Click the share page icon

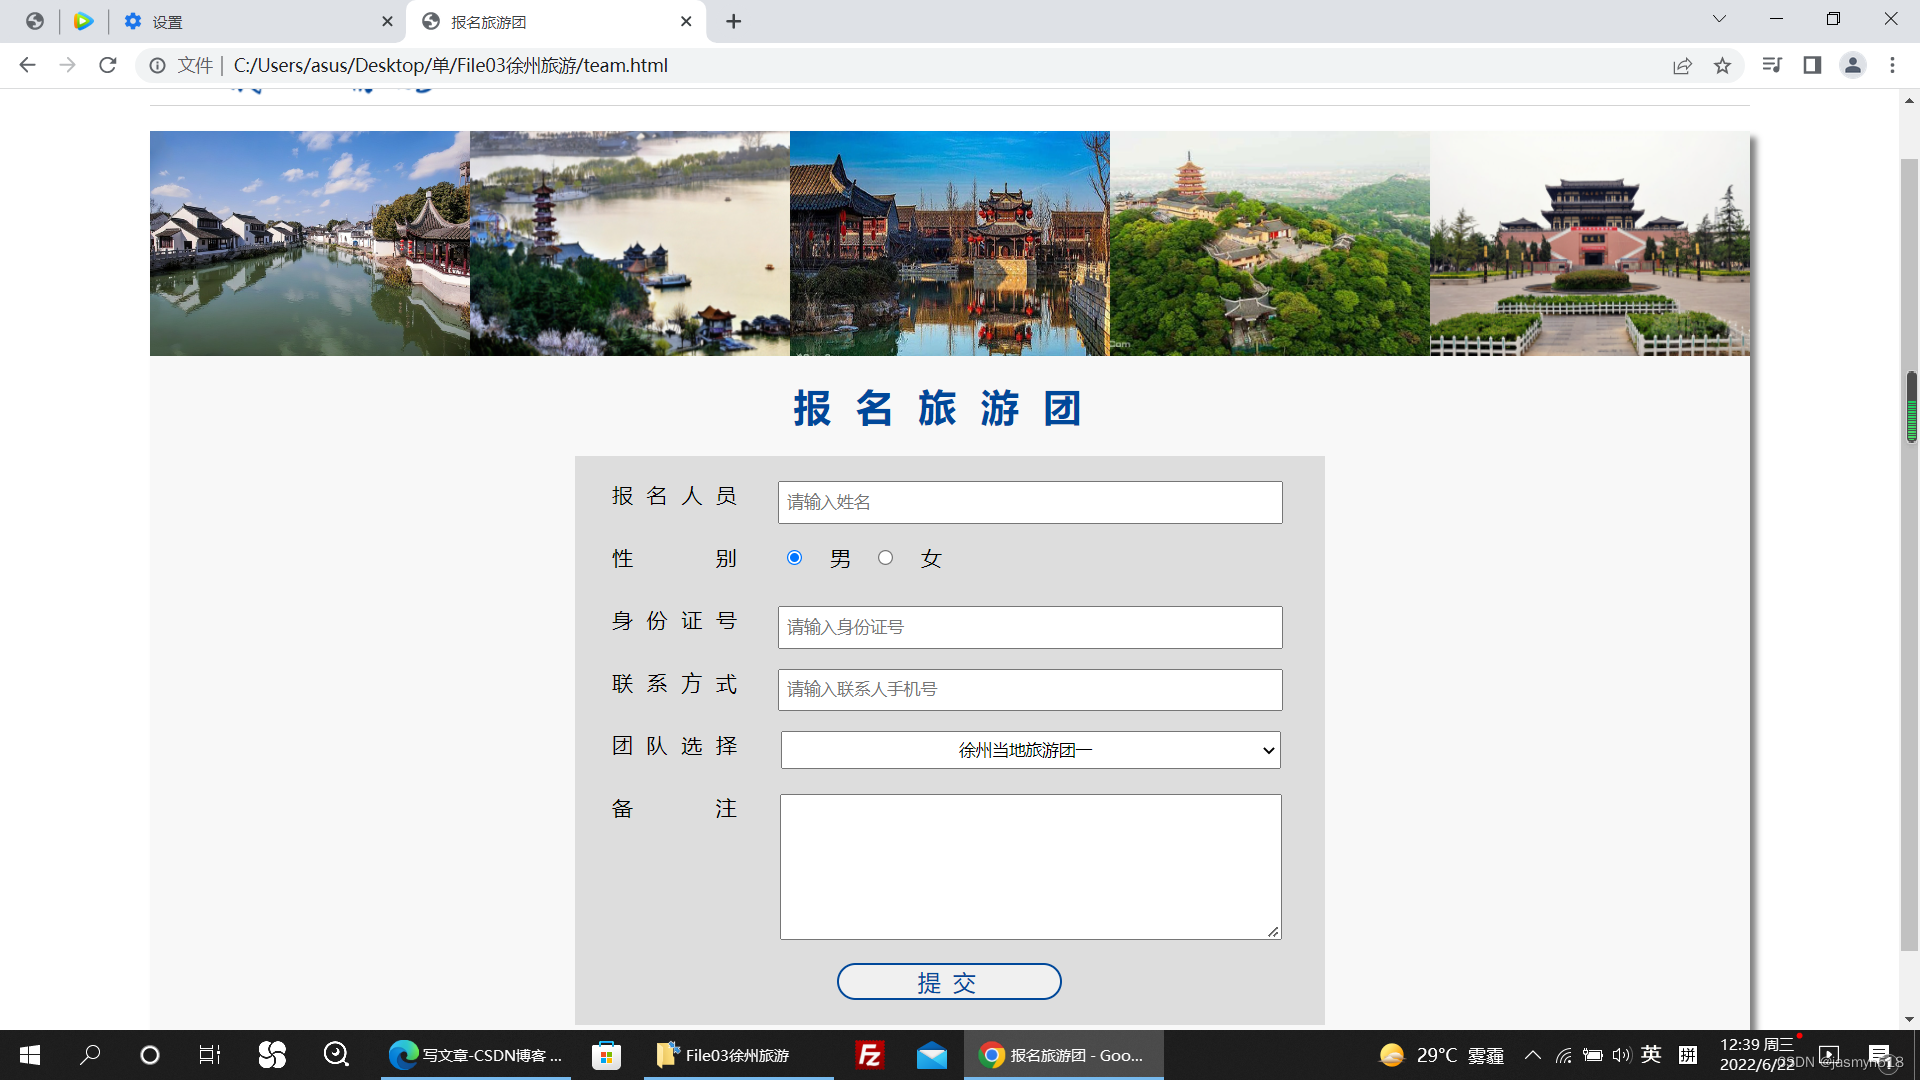(1682, 65)
